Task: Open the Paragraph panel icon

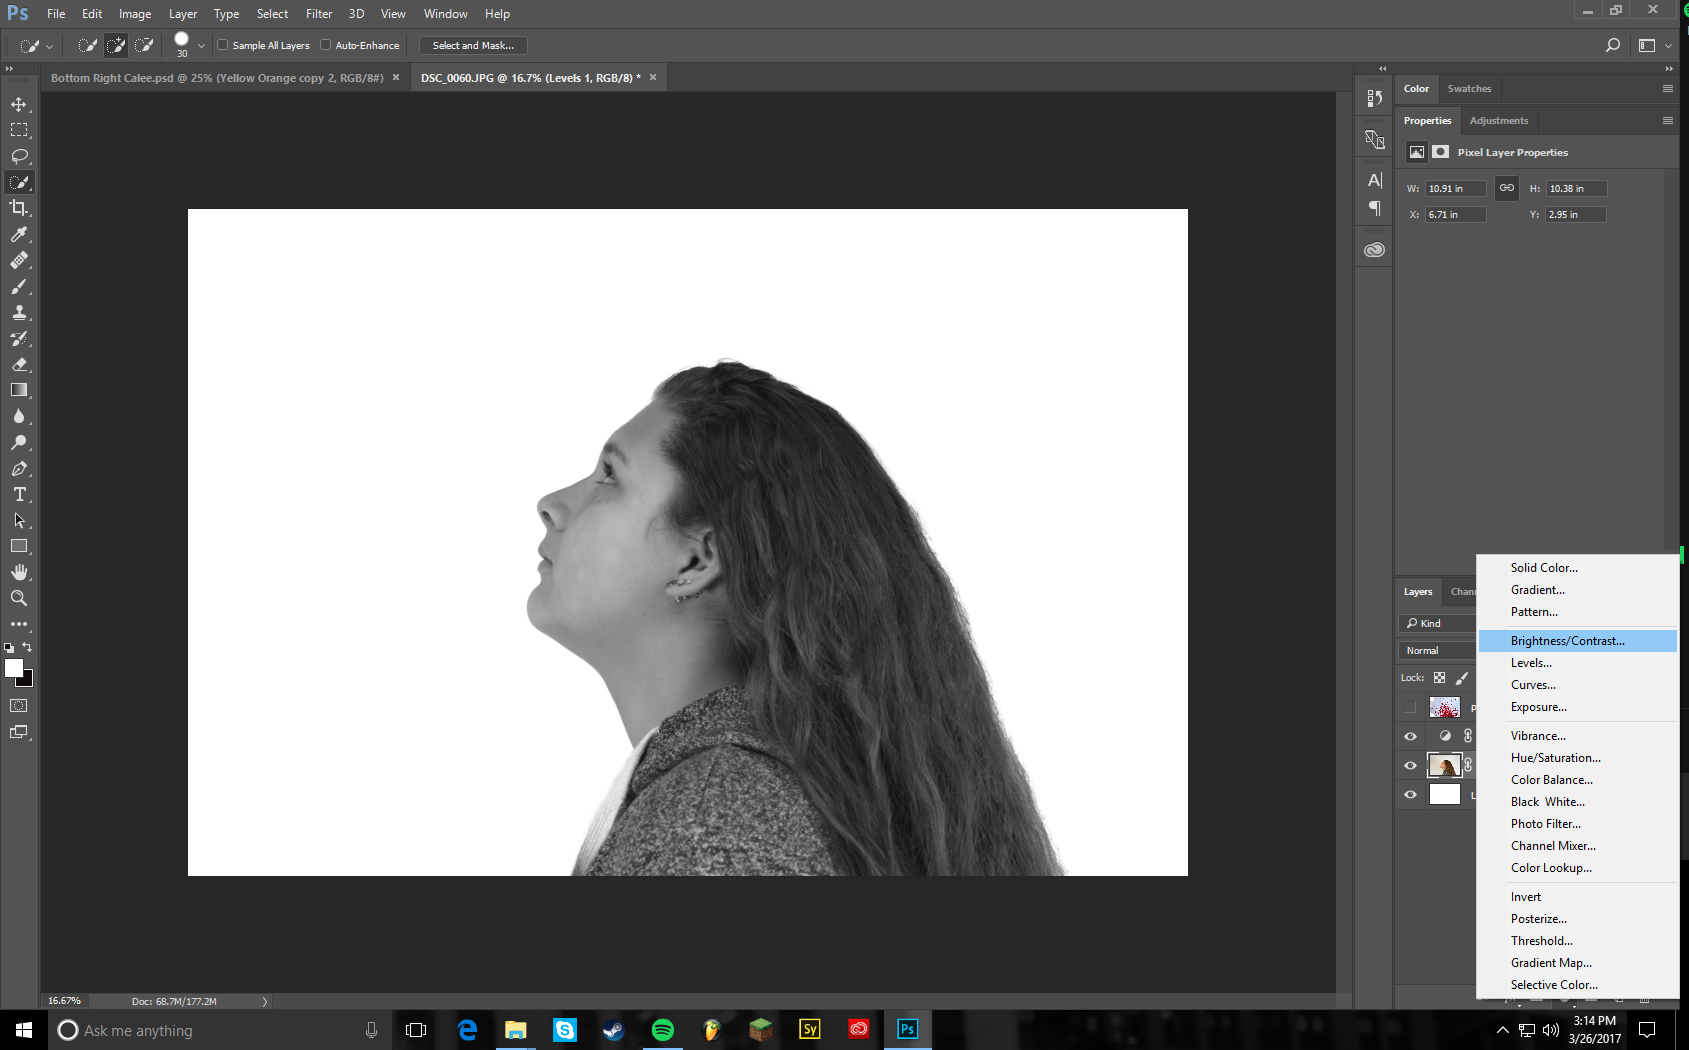Action: tap(1375, 208)
